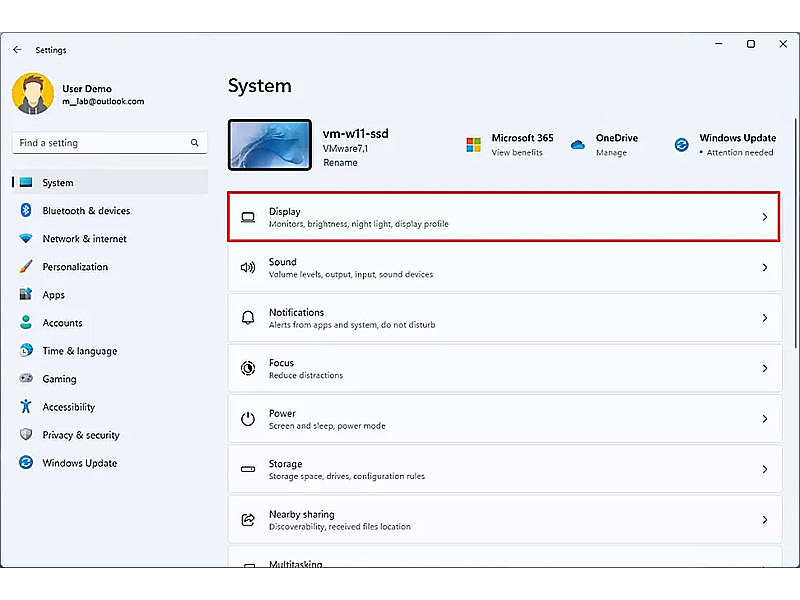Open Storage via its chevron
Screen dimensions: 800x600
pos(764,469)
